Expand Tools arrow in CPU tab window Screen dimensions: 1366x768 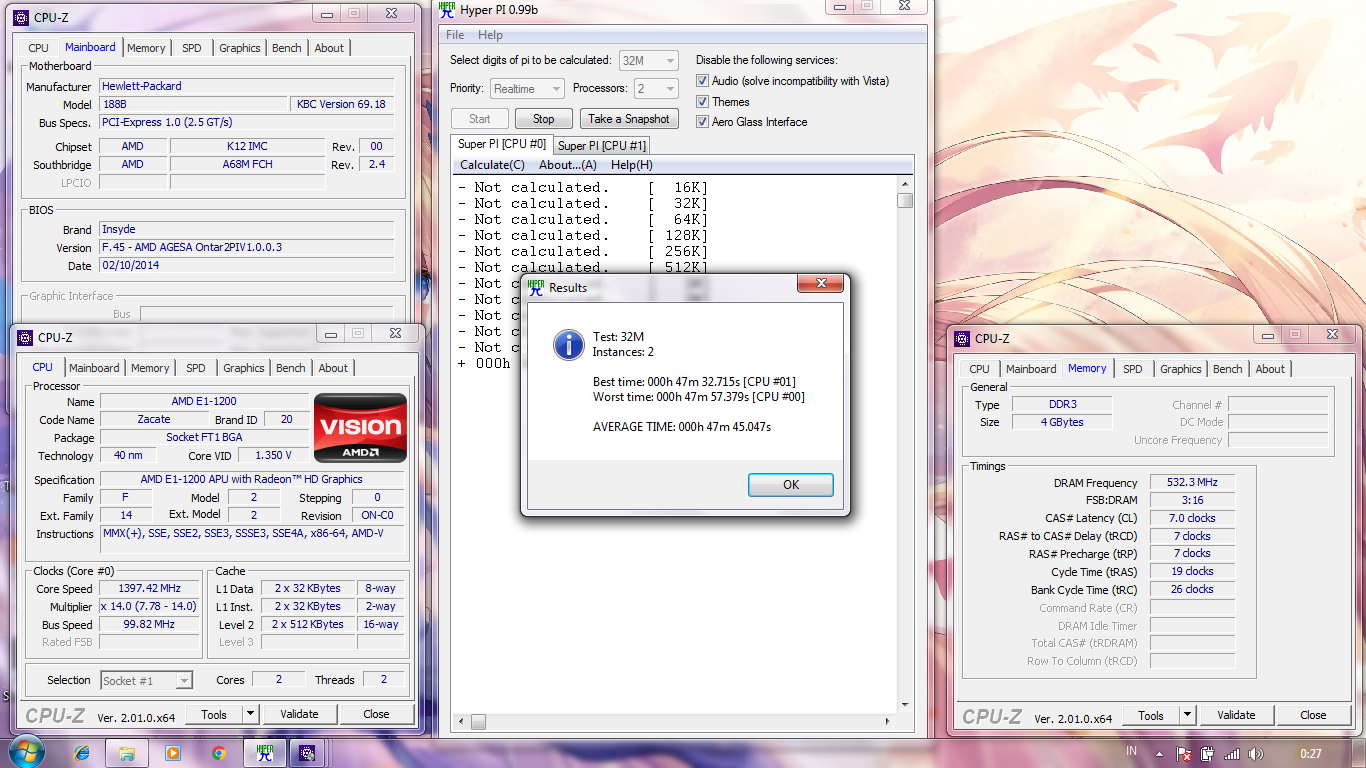tap(250, 714)
